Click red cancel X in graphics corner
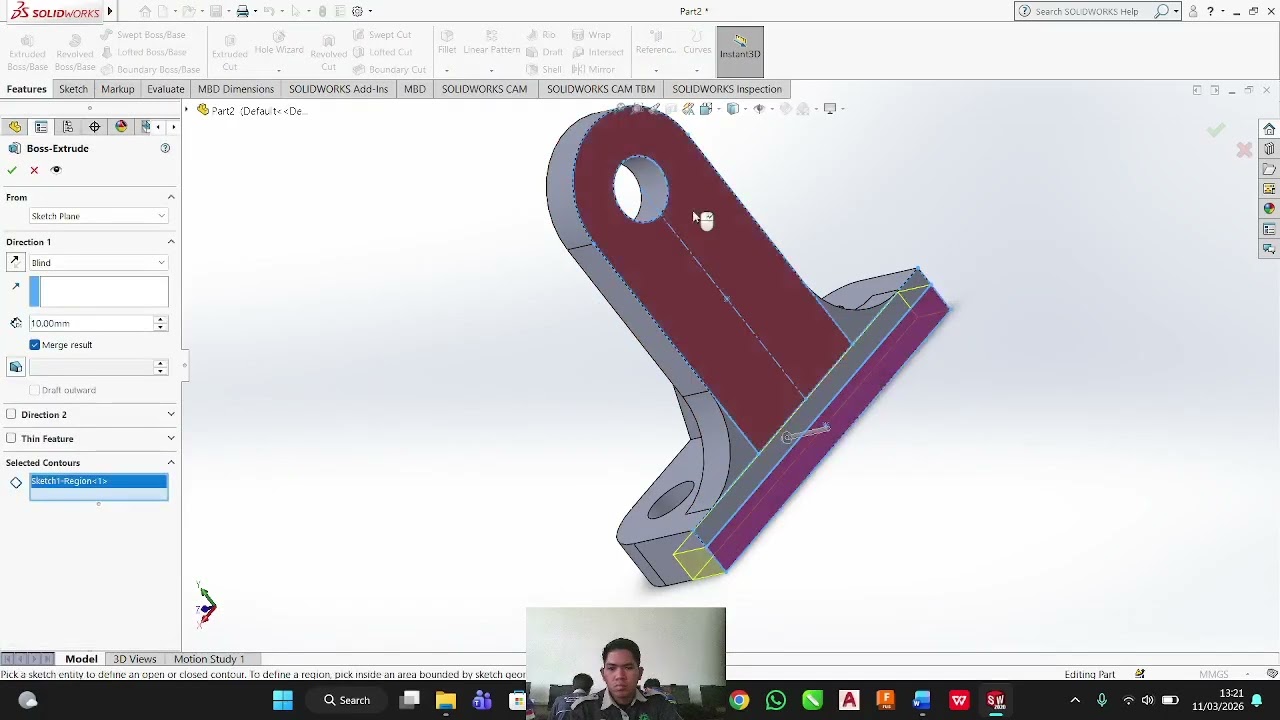This screenshot has height=720, width=1280. tap(1244, 150)
